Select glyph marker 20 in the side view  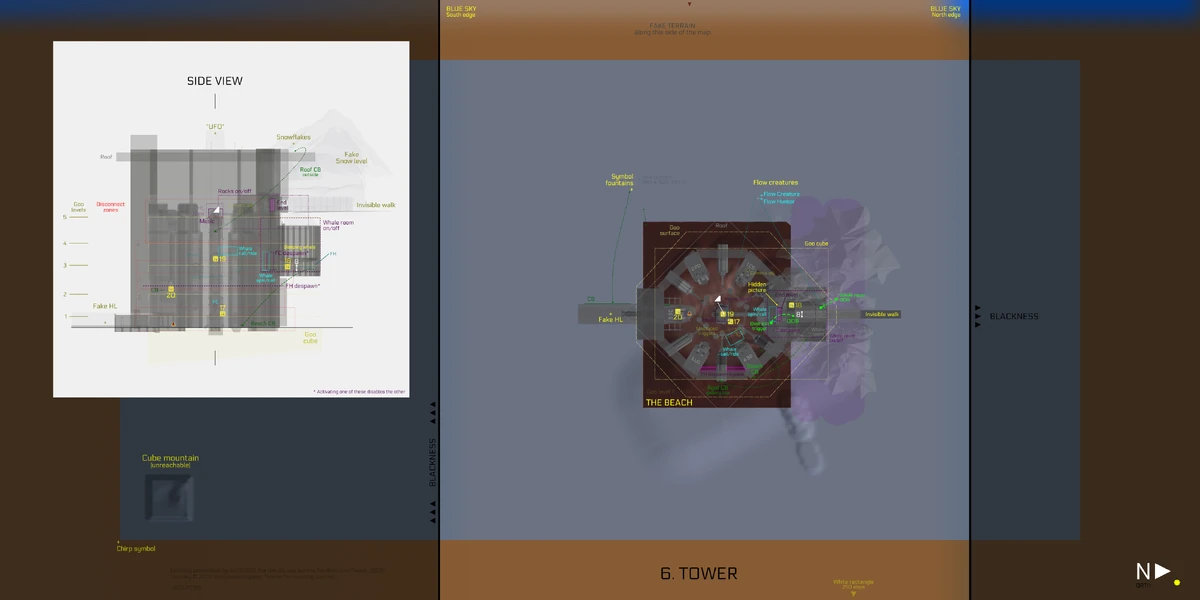(x=170, y=293)
